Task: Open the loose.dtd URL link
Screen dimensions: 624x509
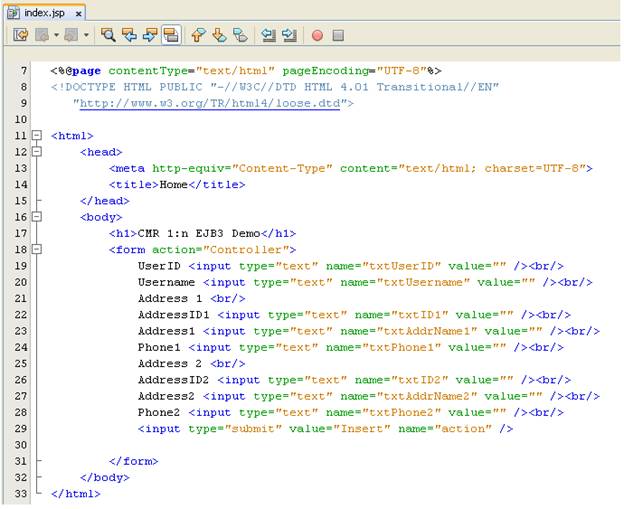Action: tap(210, 103)
